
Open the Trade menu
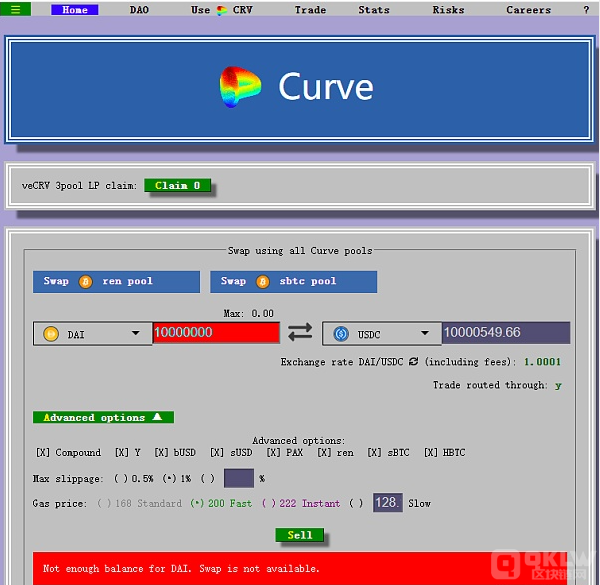[x=310, y=10]
